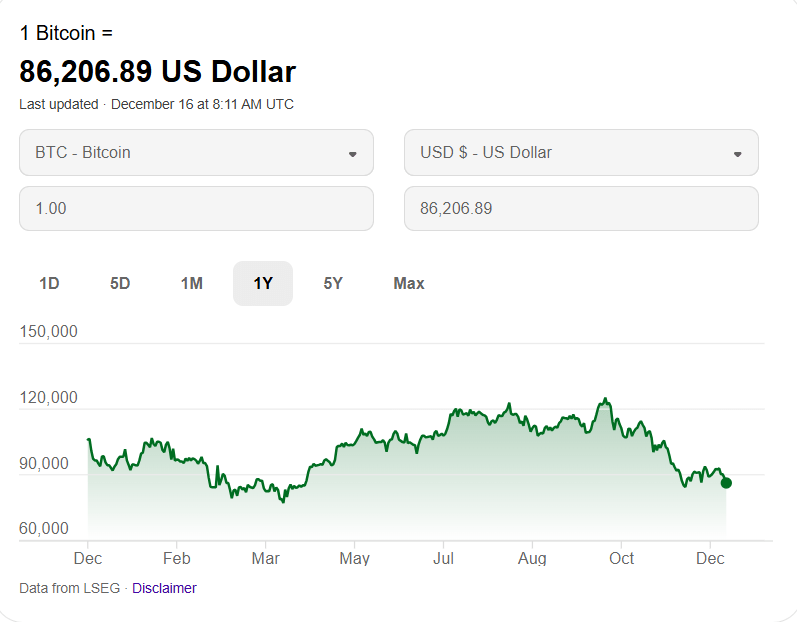This screenshot has height=622, width=797.
Task: Click the 120,000 gridline label
Action: point(48,397)
